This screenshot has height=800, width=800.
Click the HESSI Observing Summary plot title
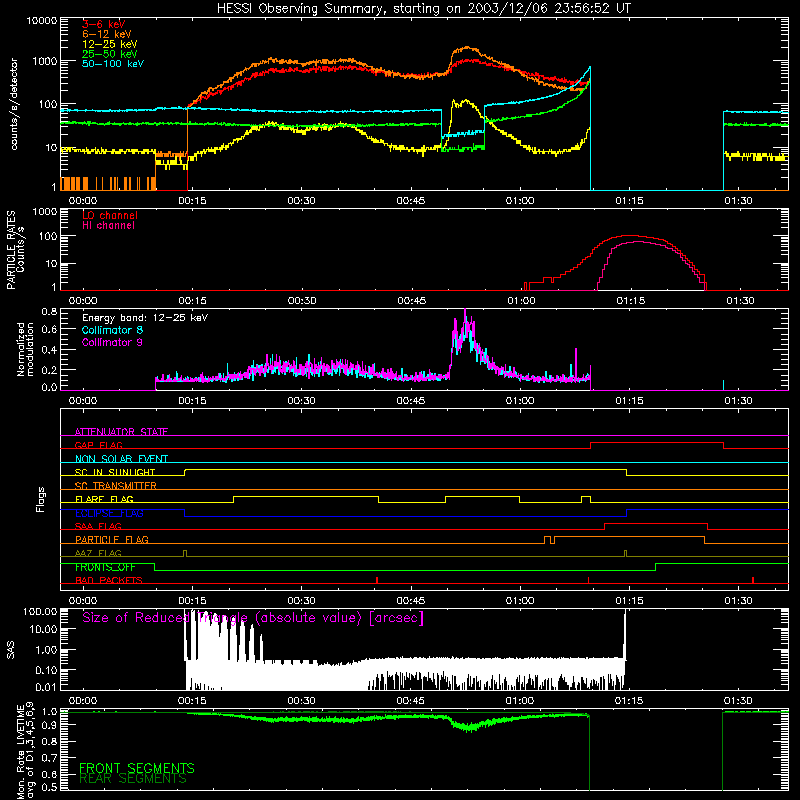[x=423, y=8]
